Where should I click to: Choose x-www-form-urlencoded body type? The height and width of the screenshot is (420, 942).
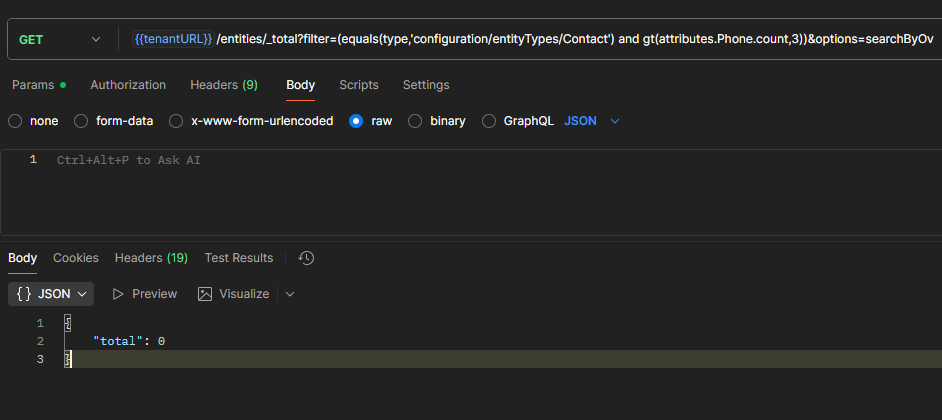tap(176, 121)
